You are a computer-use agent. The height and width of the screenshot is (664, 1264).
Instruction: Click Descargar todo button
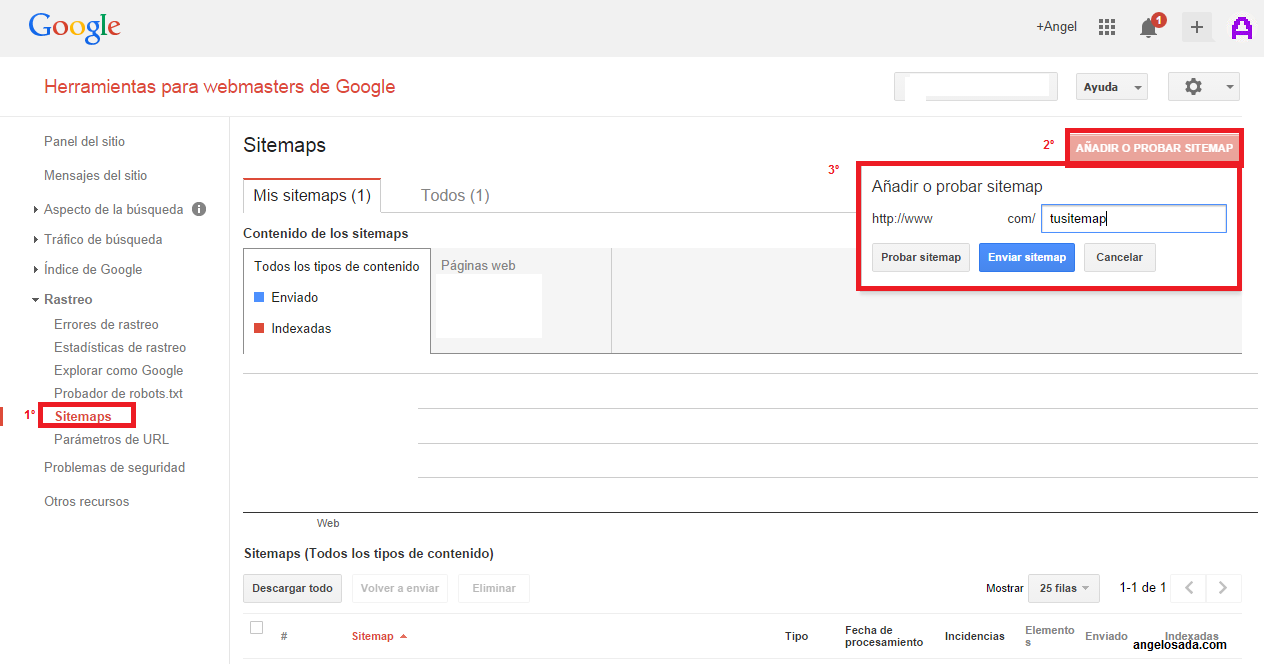coord(292,588)
